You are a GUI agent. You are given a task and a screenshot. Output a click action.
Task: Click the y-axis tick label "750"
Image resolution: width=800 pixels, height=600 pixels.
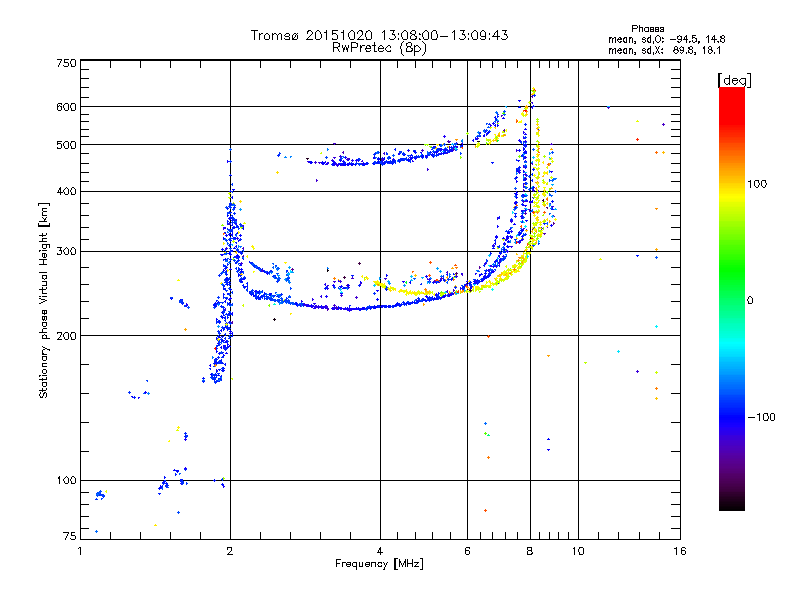(66, 63)
